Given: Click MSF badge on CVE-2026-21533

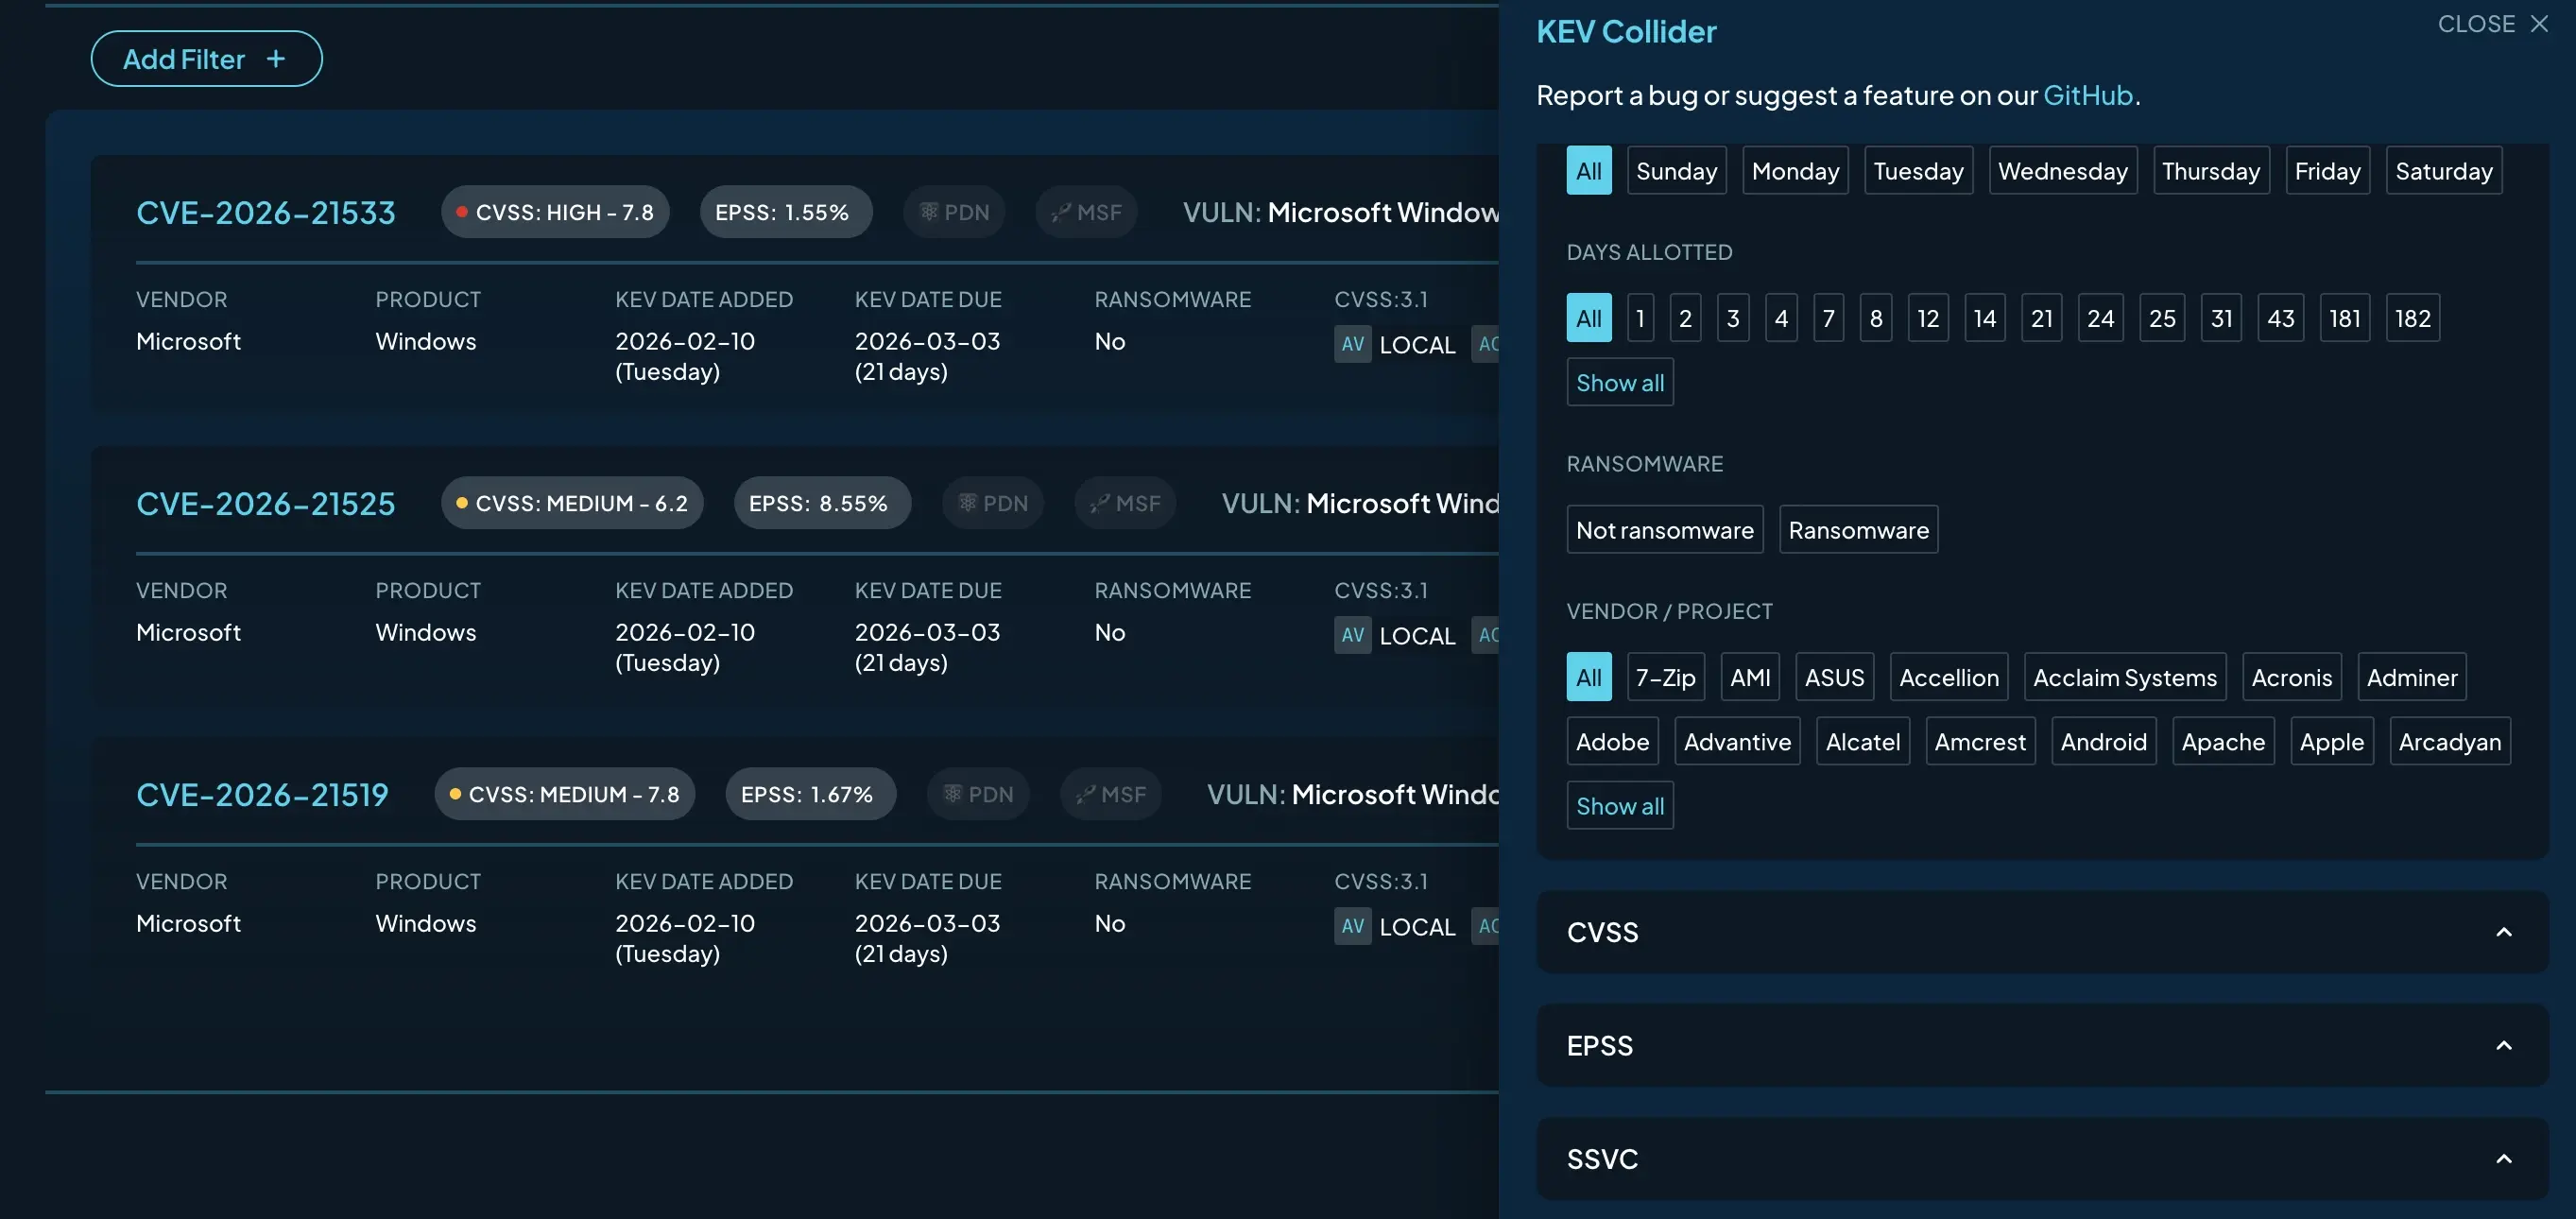Looking at the screenshot, I should tap(1086, 212).
